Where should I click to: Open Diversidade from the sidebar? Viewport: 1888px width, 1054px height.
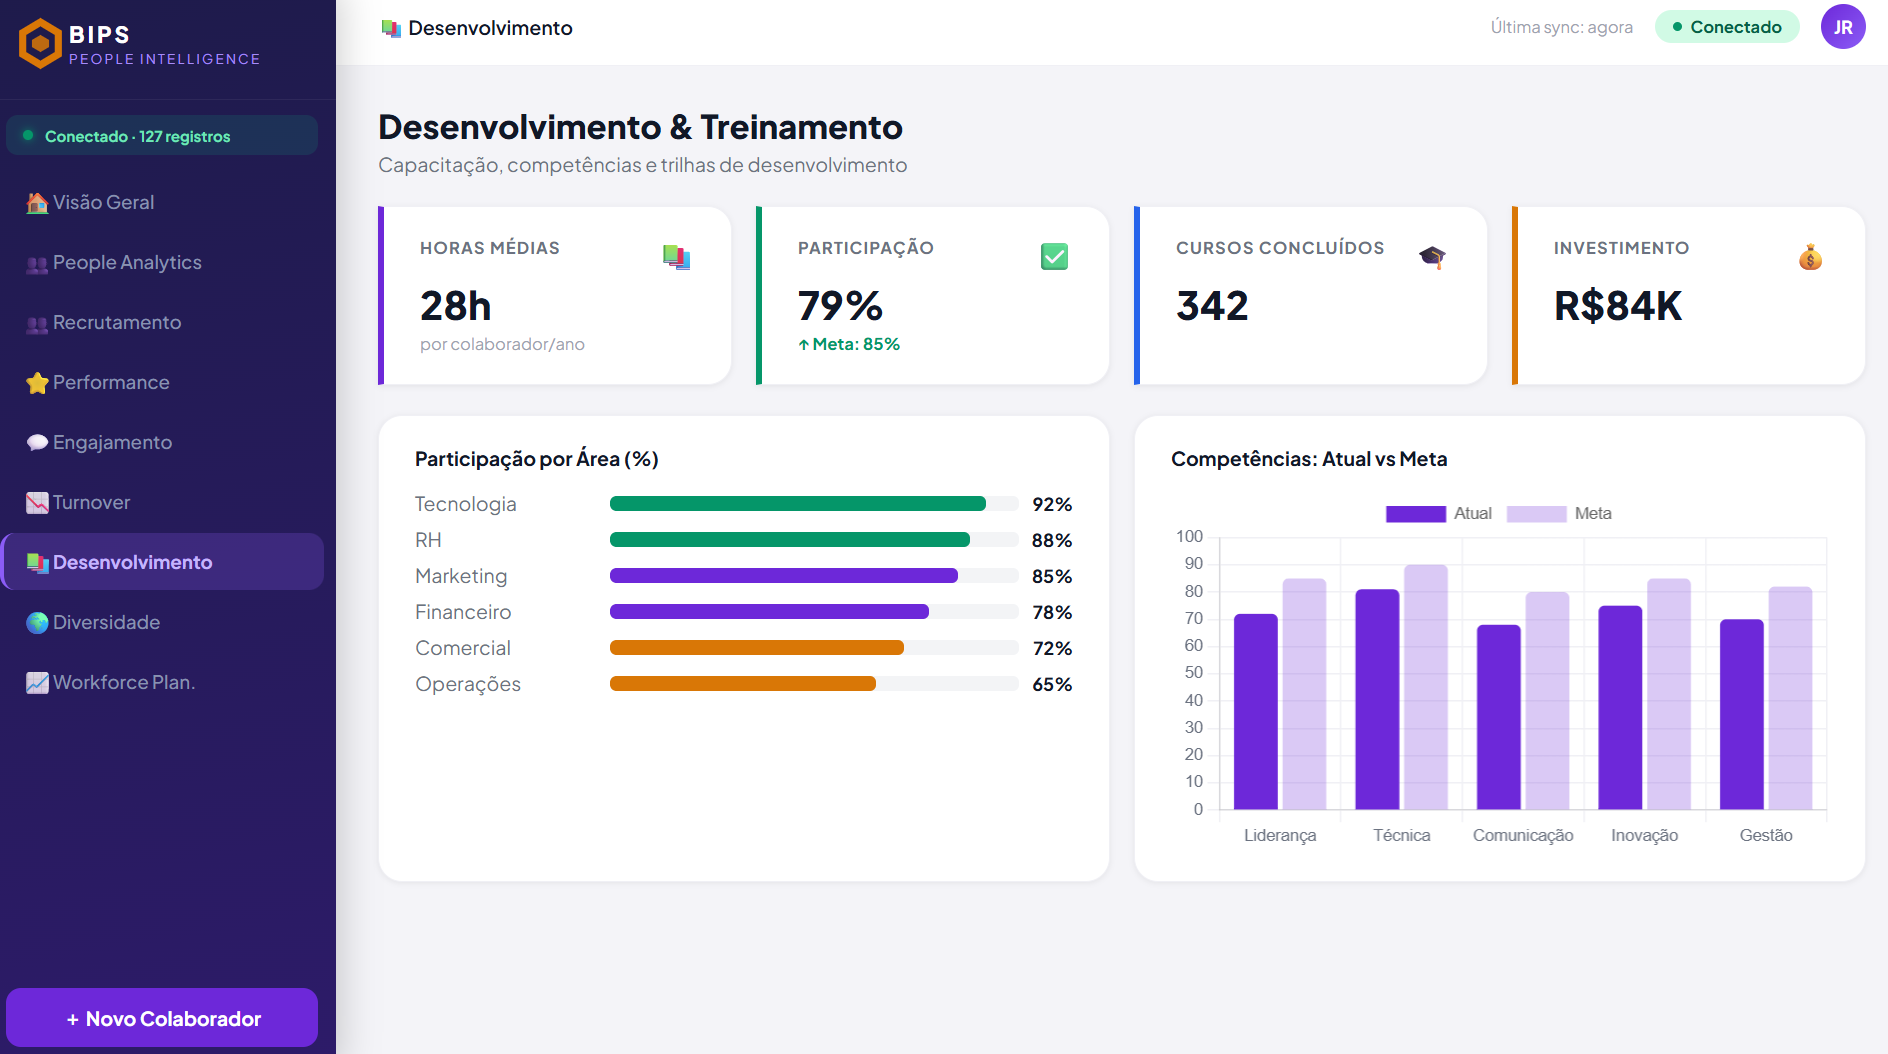[x=162, y=622]
